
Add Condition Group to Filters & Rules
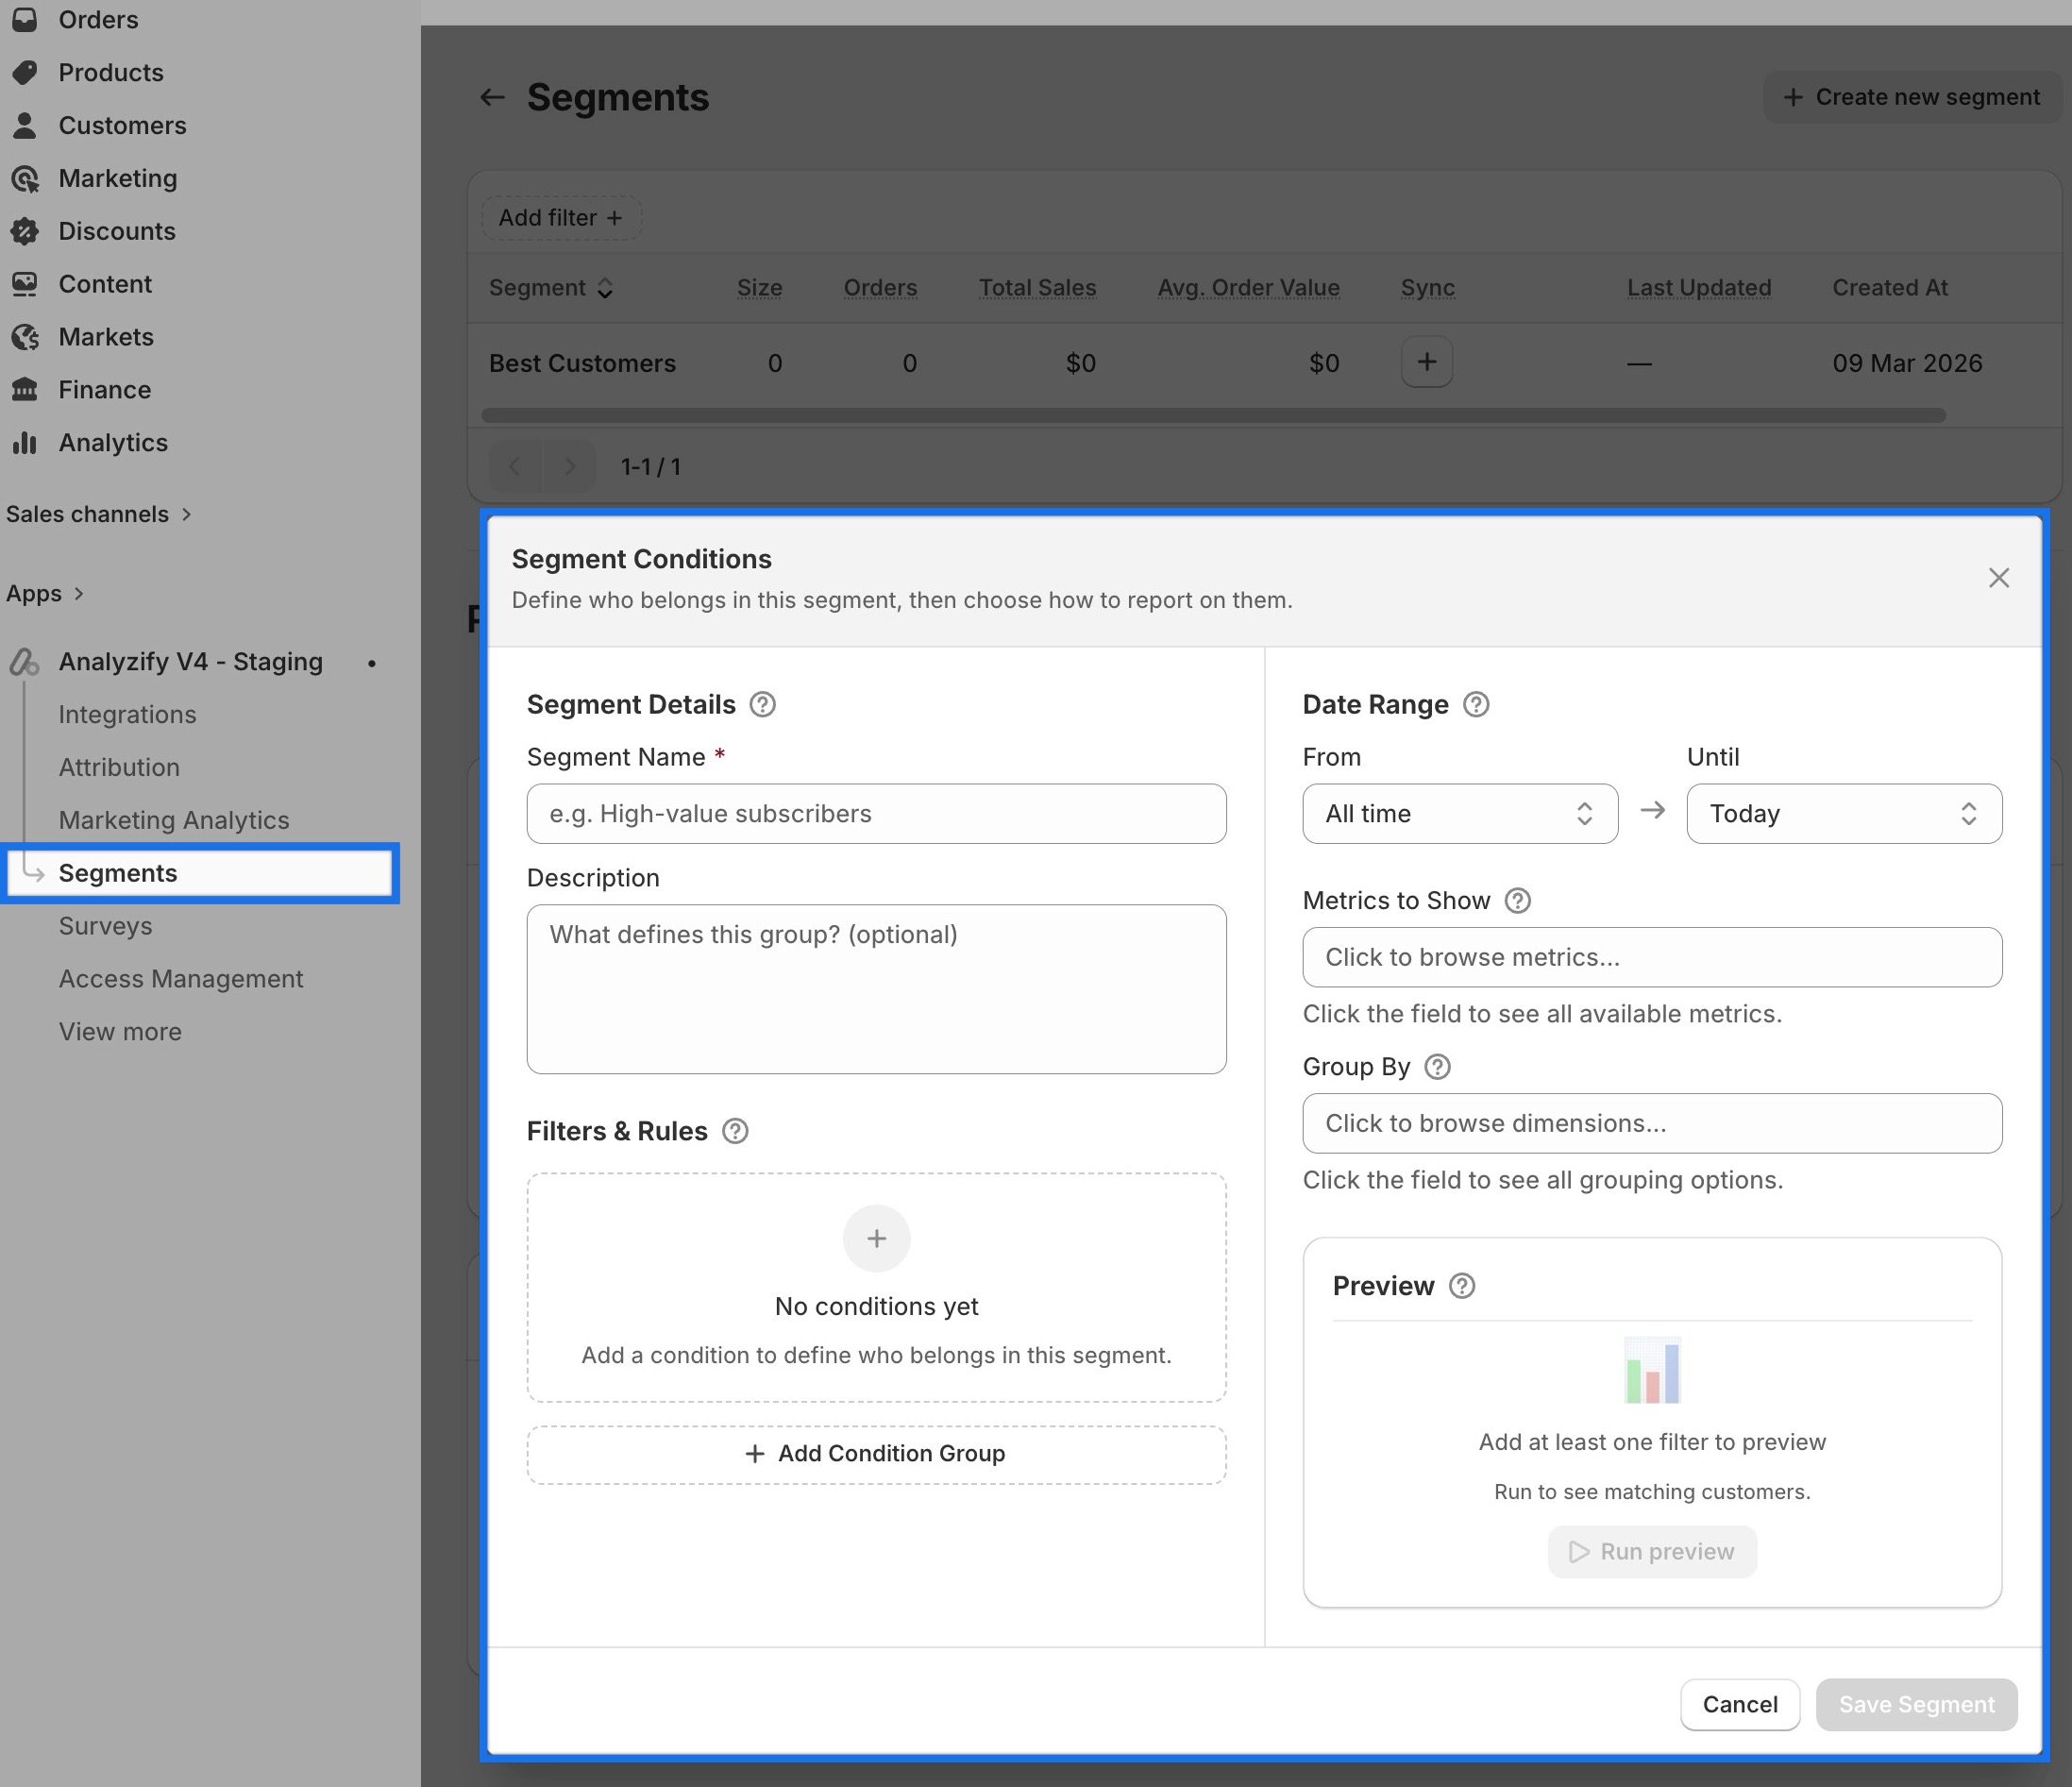pyautogui.click(x=875, y=1453)
